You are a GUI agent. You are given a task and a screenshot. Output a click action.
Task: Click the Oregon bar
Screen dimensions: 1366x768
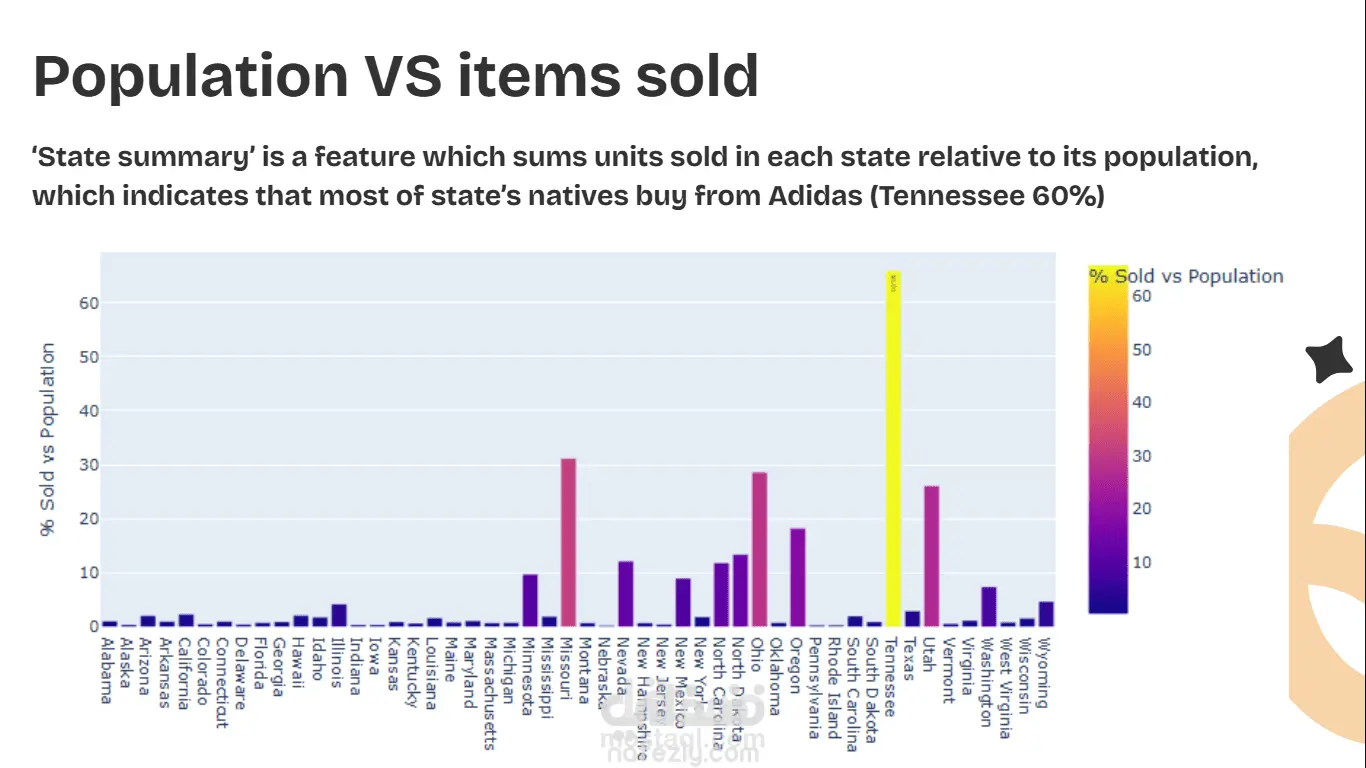click(798, 577)
